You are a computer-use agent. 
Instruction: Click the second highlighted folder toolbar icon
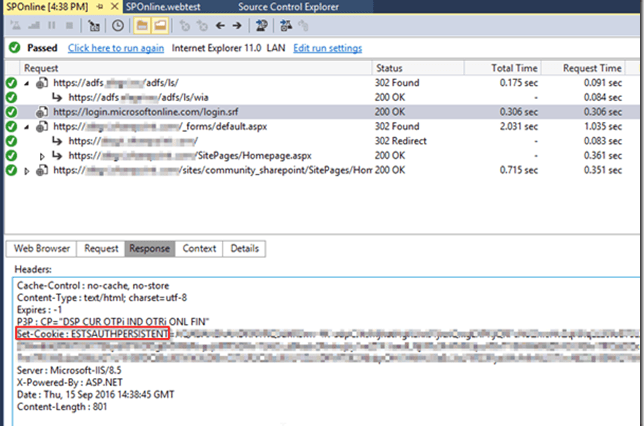tap(162, 25)
